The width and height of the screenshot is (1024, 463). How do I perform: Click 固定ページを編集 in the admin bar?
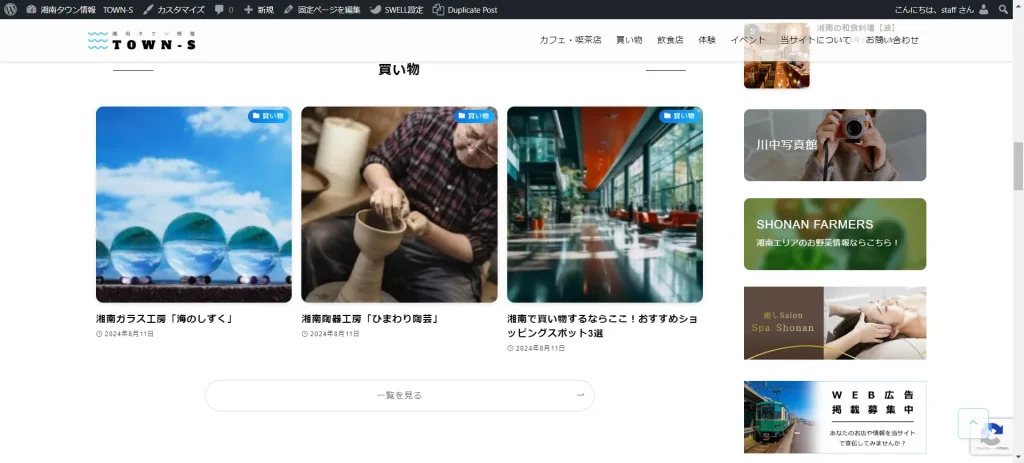pos(322,10)
